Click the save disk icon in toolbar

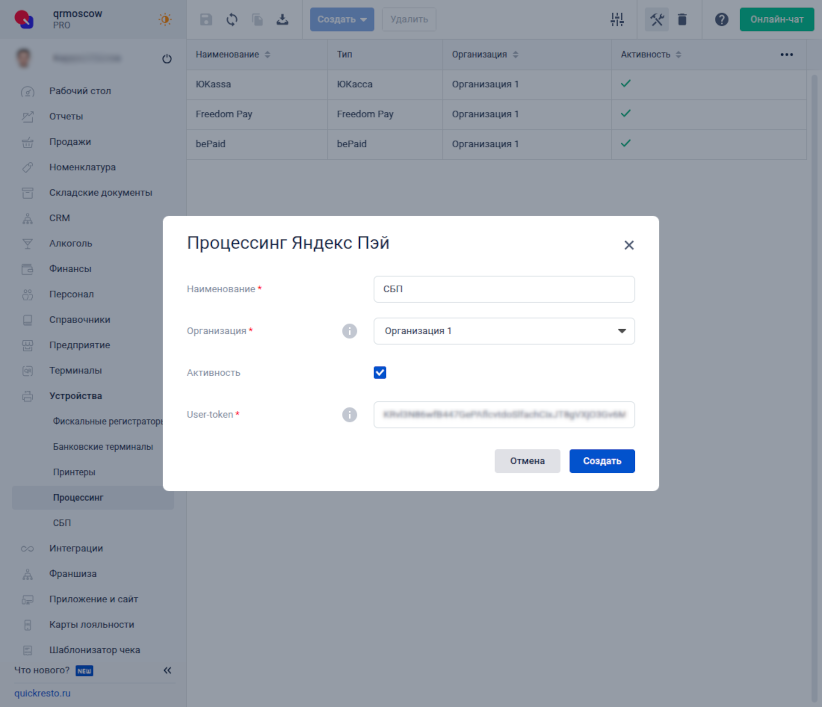pos(207,19)
